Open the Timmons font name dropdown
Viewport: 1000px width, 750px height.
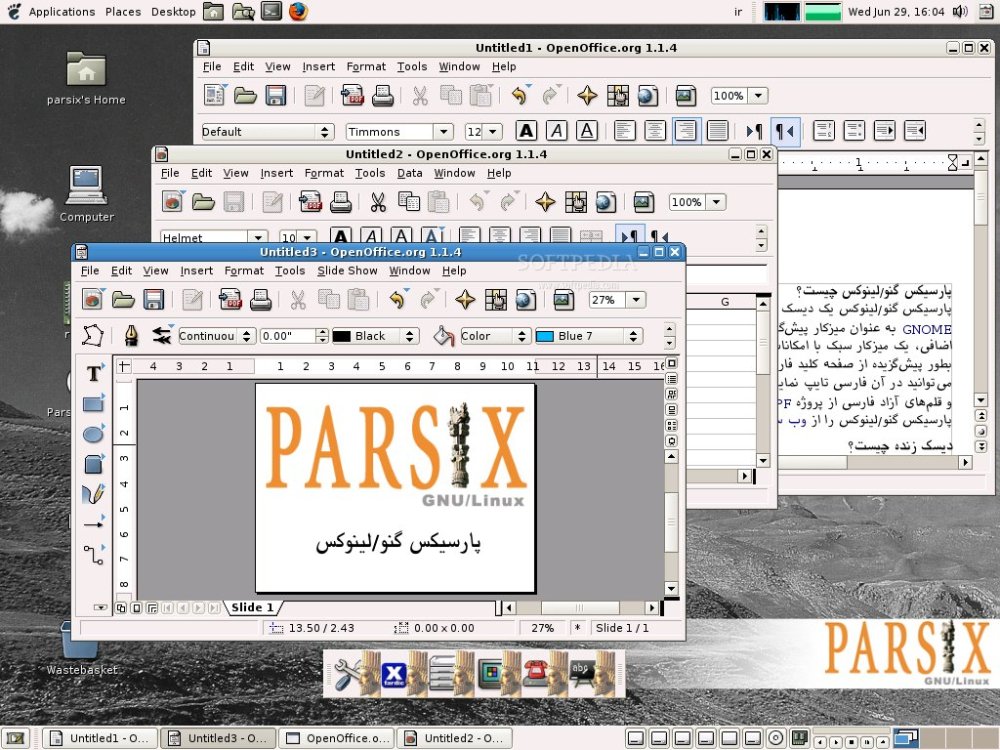[443, 131]
